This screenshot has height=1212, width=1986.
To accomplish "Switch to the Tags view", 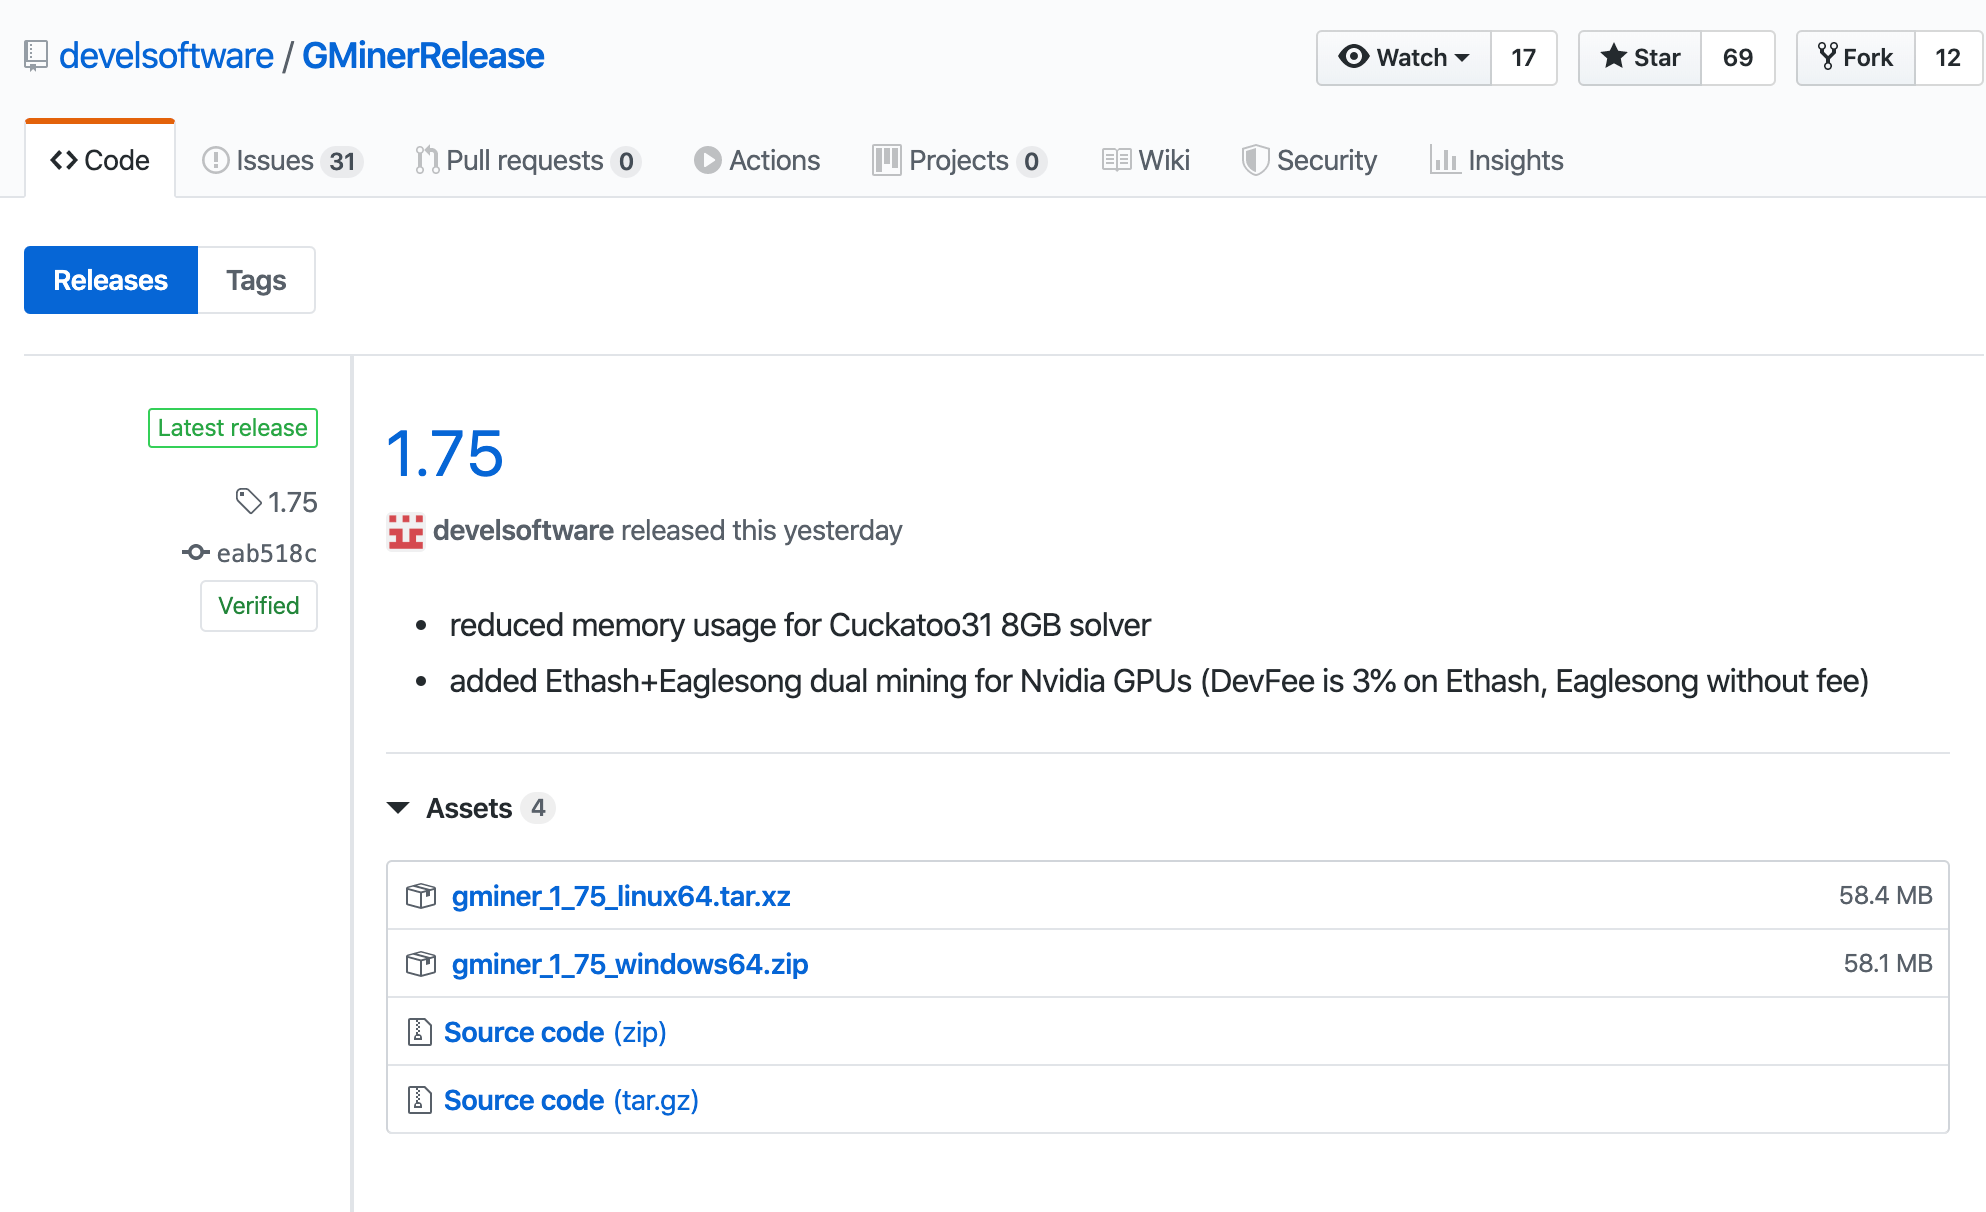I will tap(256, 280).
